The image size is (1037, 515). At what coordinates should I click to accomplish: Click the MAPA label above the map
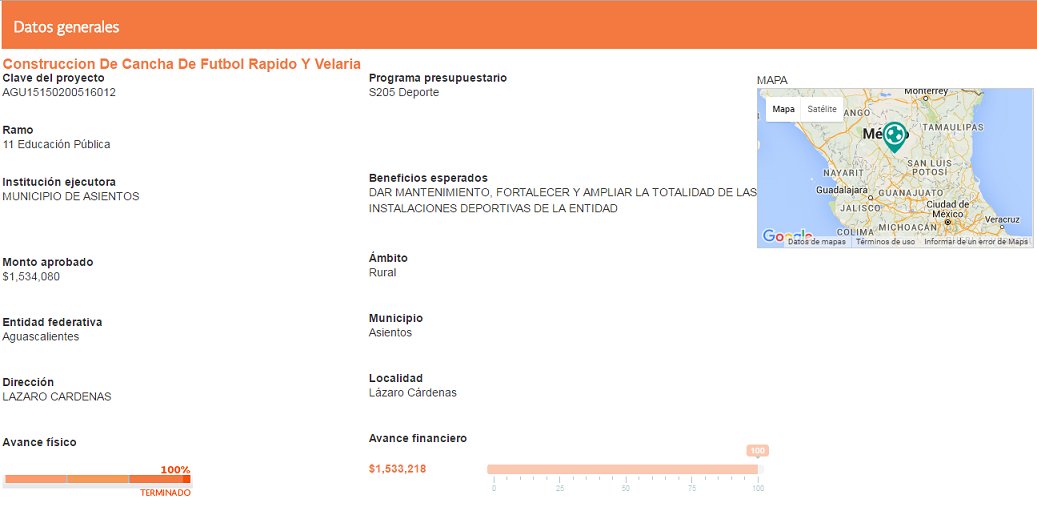pos(772,81)
